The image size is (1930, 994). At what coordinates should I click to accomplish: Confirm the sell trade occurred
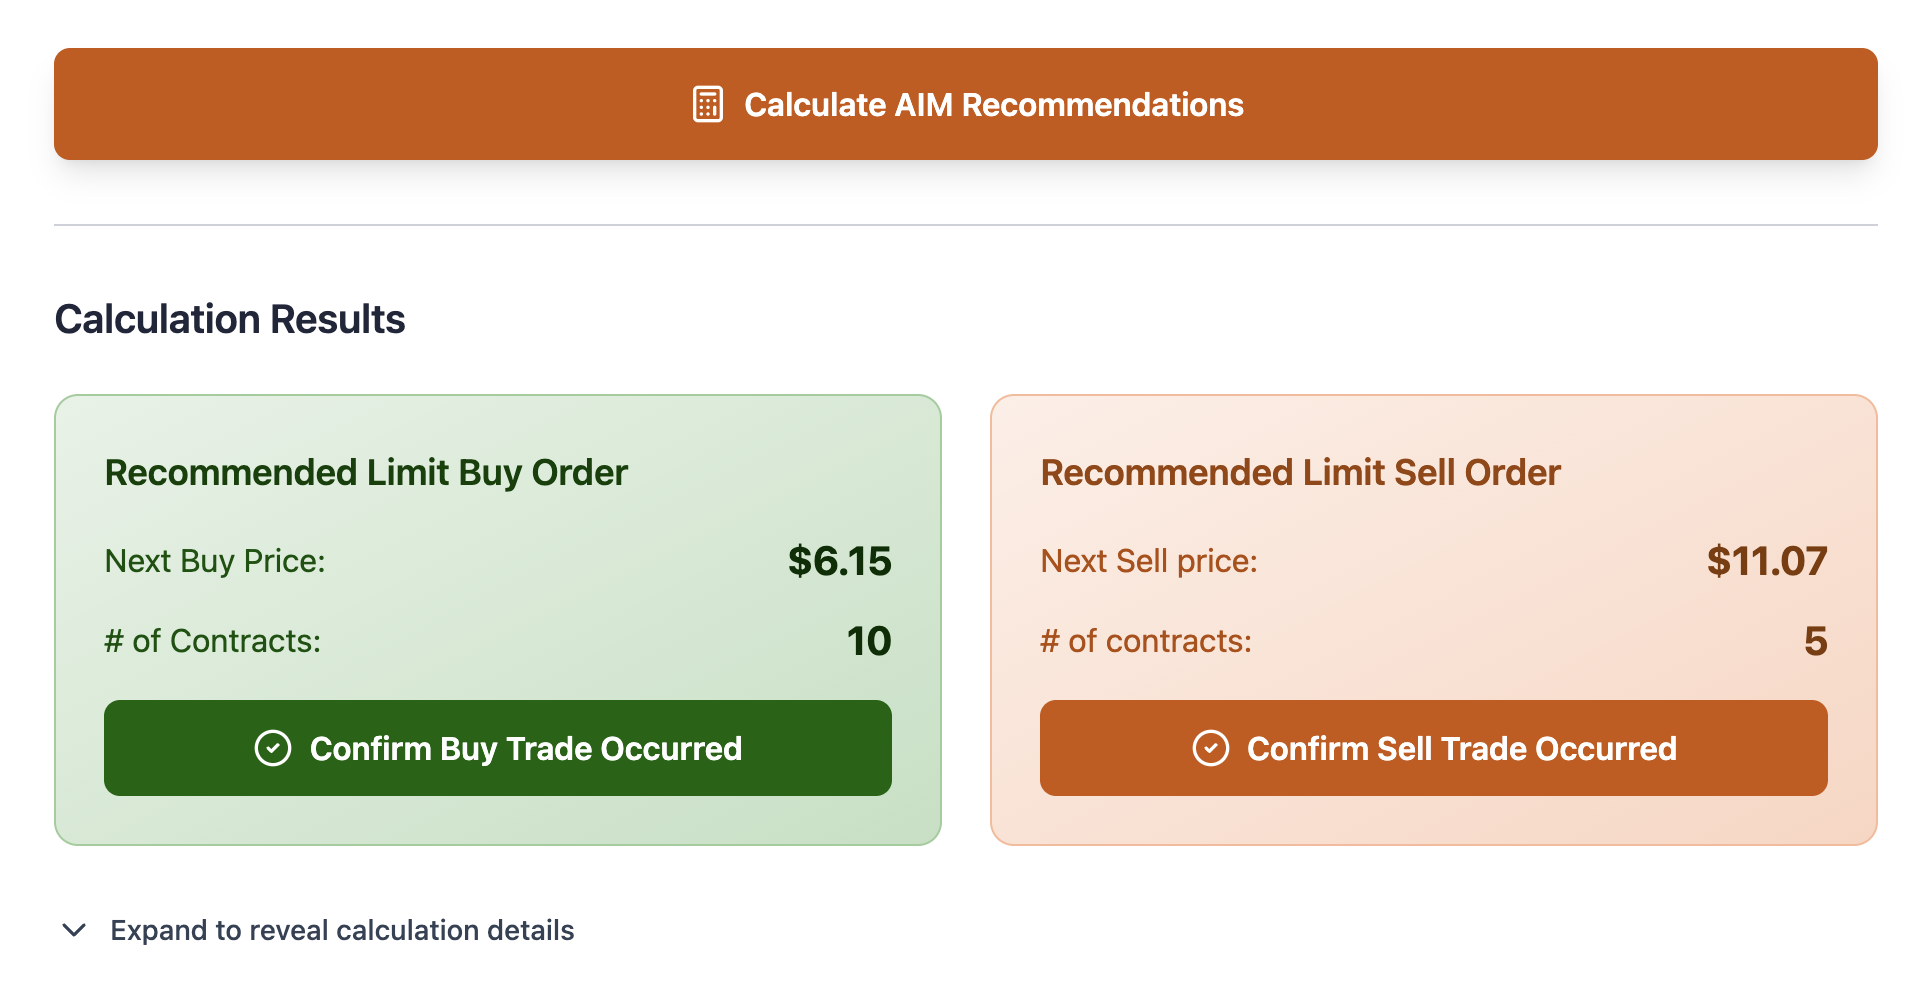pos(1434,748)
